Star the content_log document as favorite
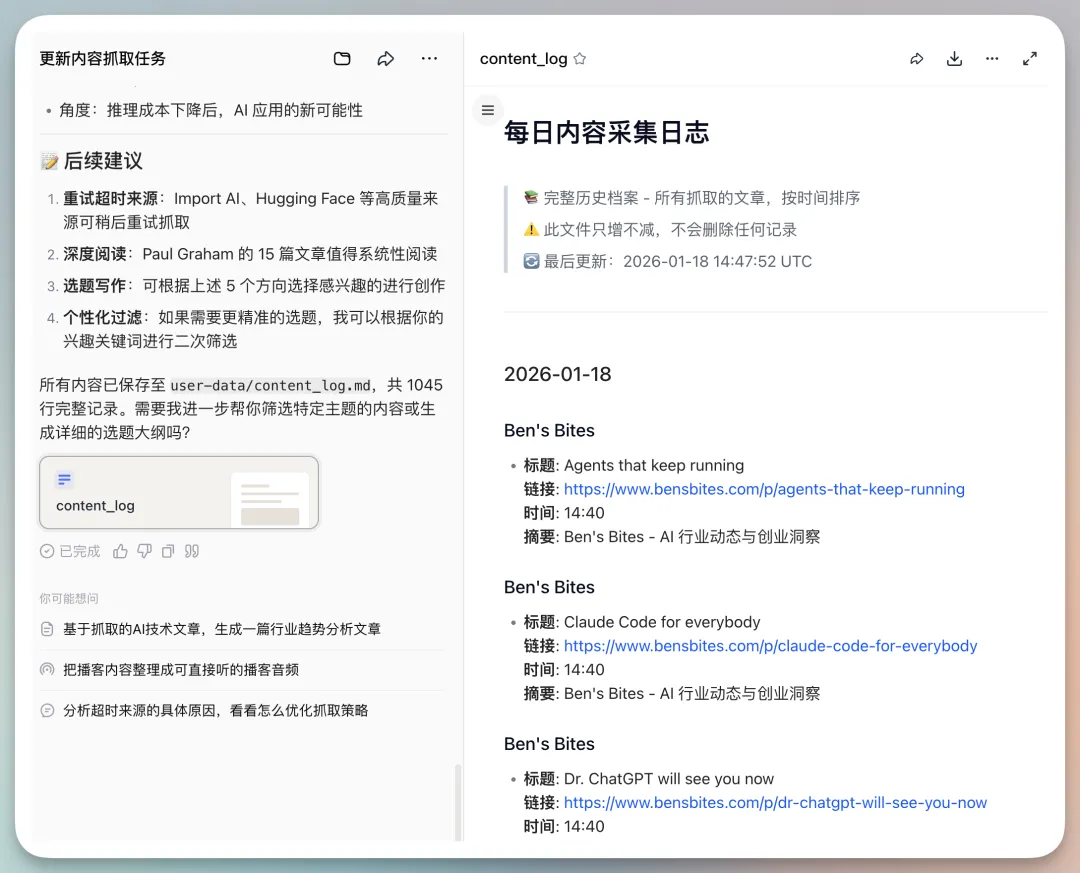The height and width of the screenshot is (873, 1080). (580, 59)
